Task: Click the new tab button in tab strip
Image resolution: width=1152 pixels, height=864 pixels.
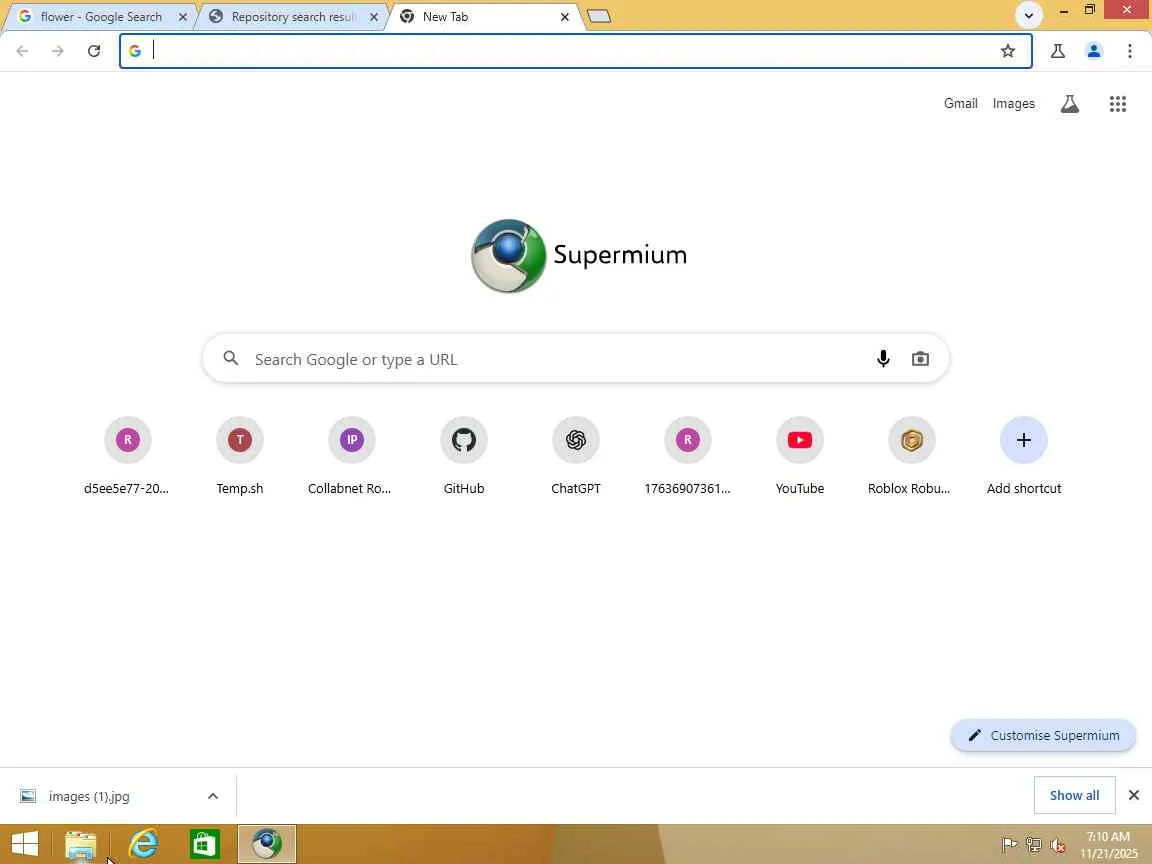Action: coord(599,16)
